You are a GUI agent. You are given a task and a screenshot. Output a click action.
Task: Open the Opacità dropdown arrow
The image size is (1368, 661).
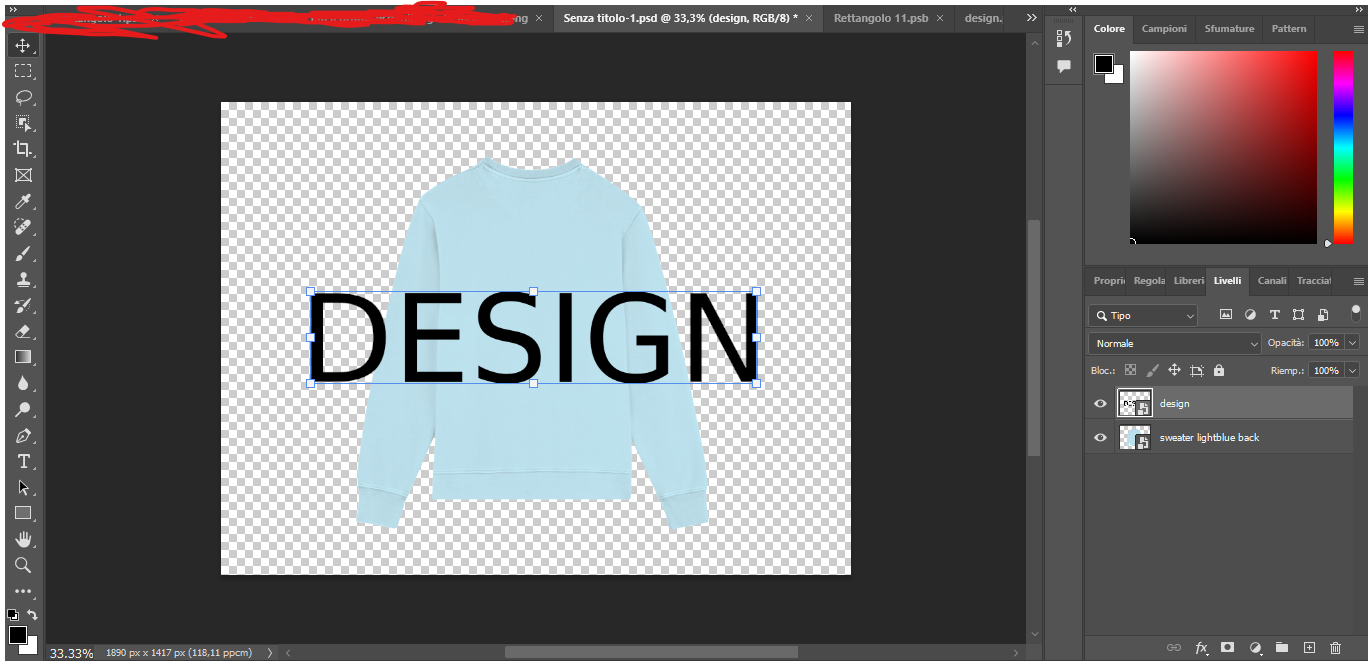click(x=1350, y=342)
